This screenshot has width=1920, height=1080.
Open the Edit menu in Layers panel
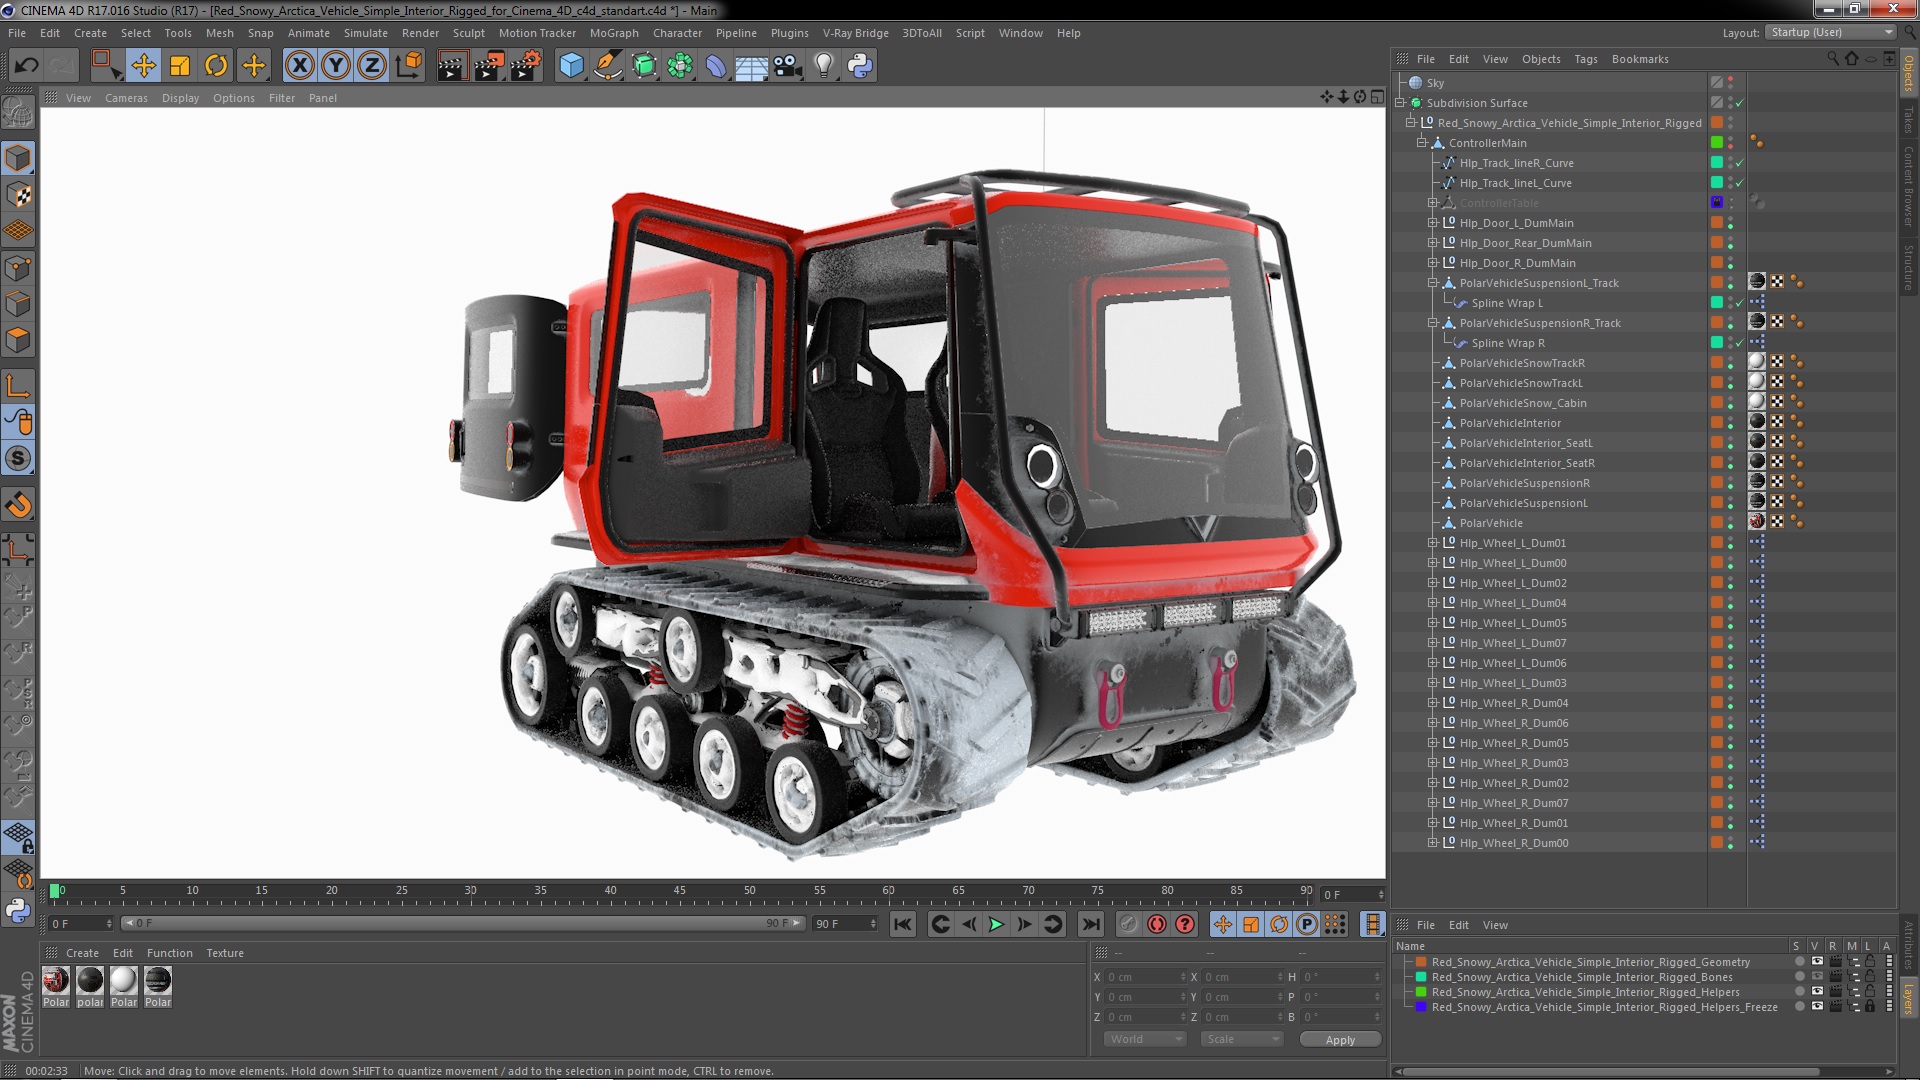[1459, 925]
